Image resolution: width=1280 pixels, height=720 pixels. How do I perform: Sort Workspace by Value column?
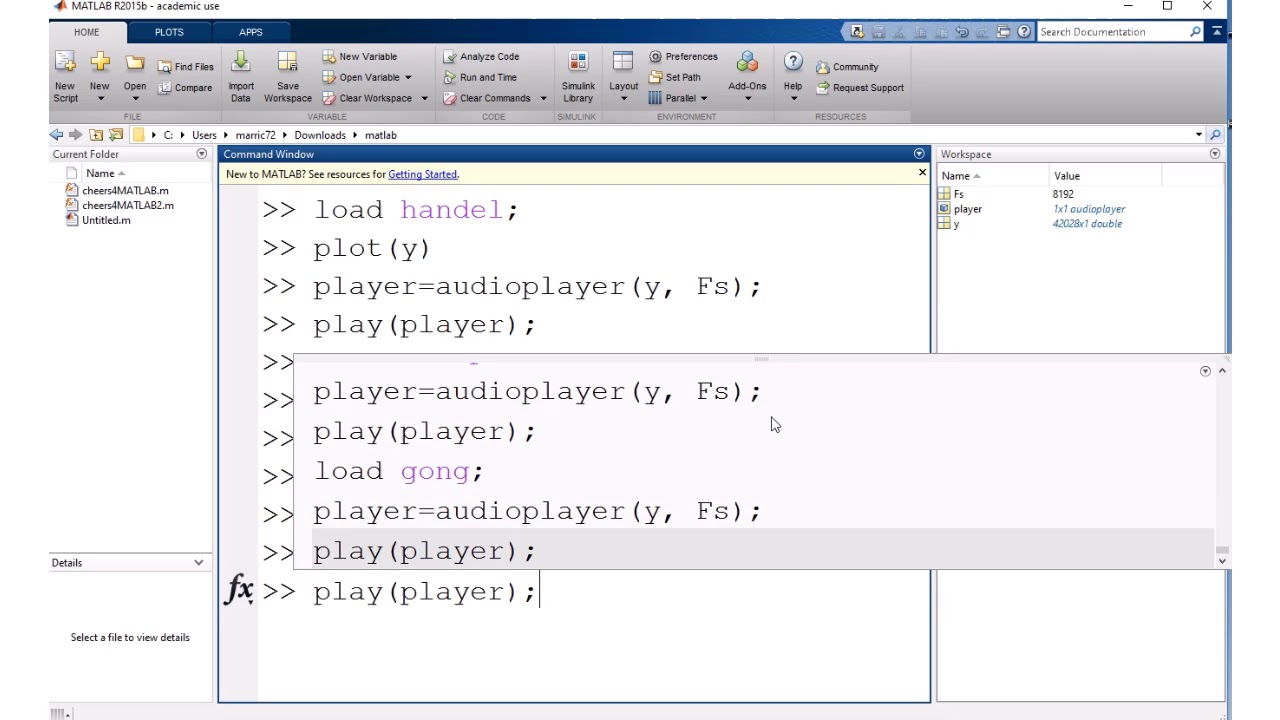click(x=1066, y=176)
